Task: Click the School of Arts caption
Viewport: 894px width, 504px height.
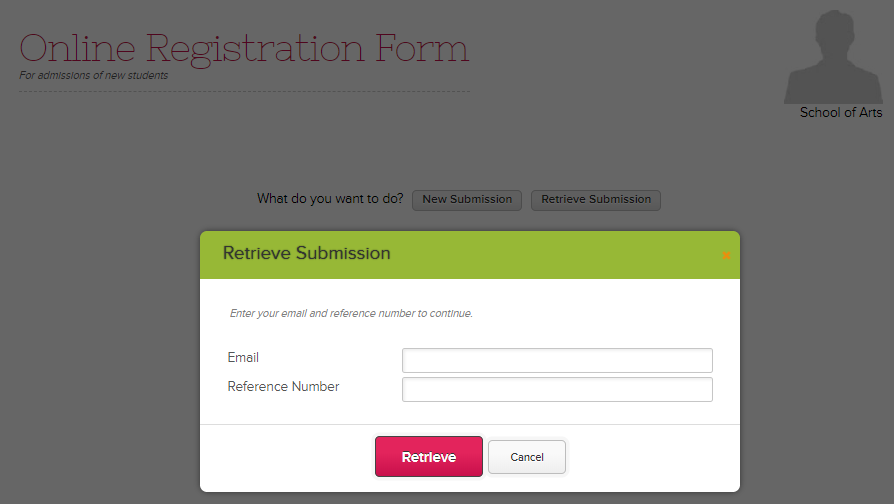Action: pos(840,113)
